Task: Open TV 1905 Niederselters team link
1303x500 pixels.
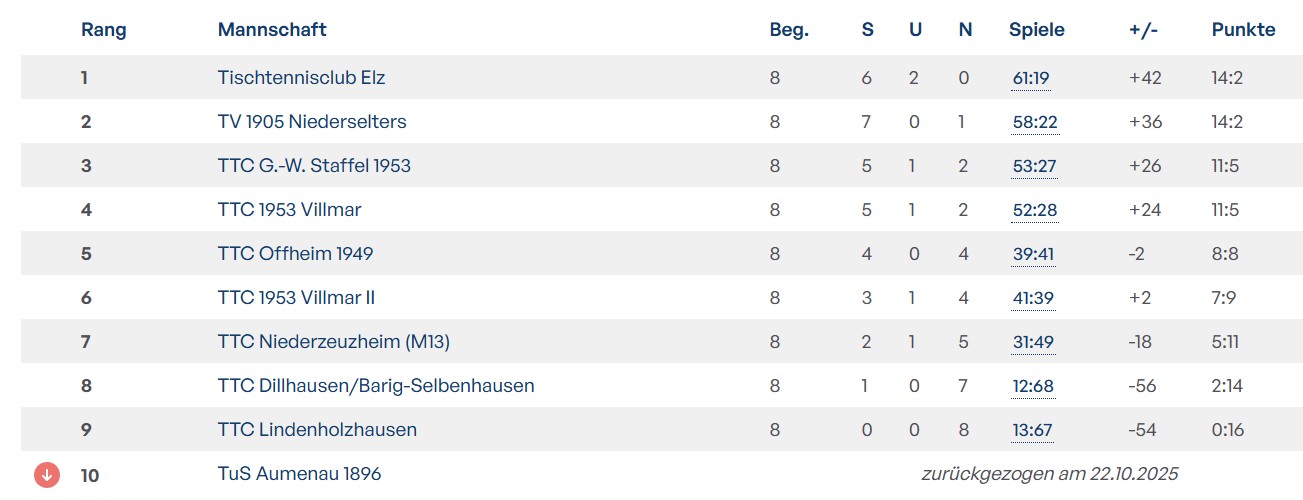Action: 312,122
